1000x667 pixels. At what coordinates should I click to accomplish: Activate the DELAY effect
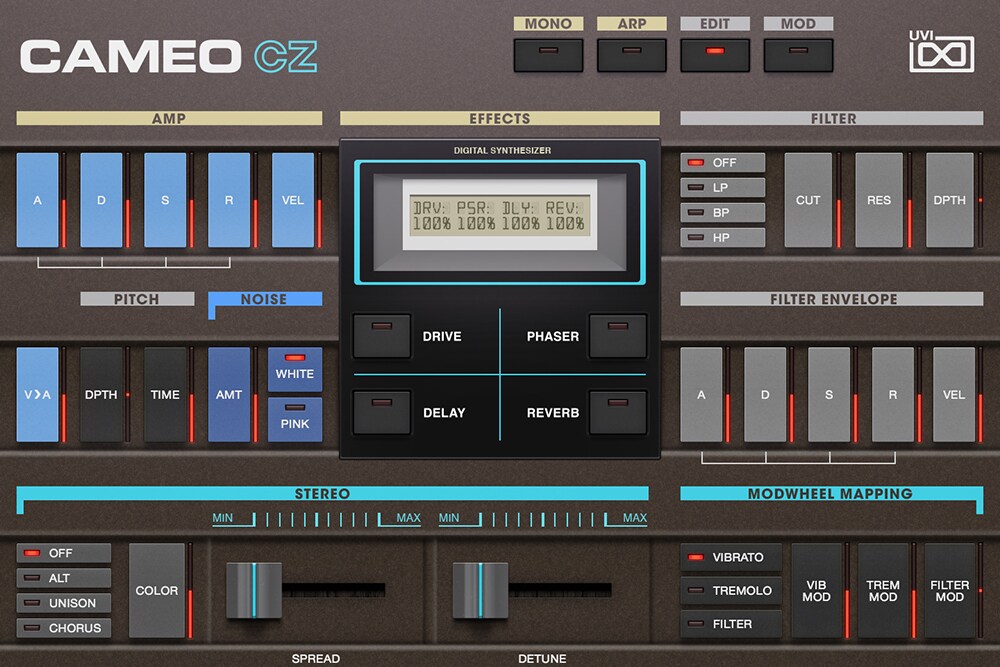[382, 412]
